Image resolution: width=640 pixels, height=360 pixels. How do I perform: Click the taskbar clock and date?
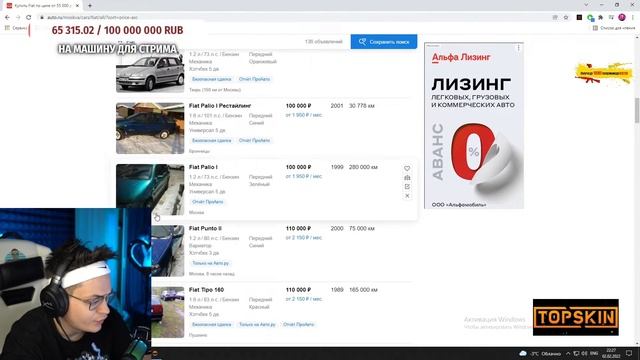pos(611,353)
